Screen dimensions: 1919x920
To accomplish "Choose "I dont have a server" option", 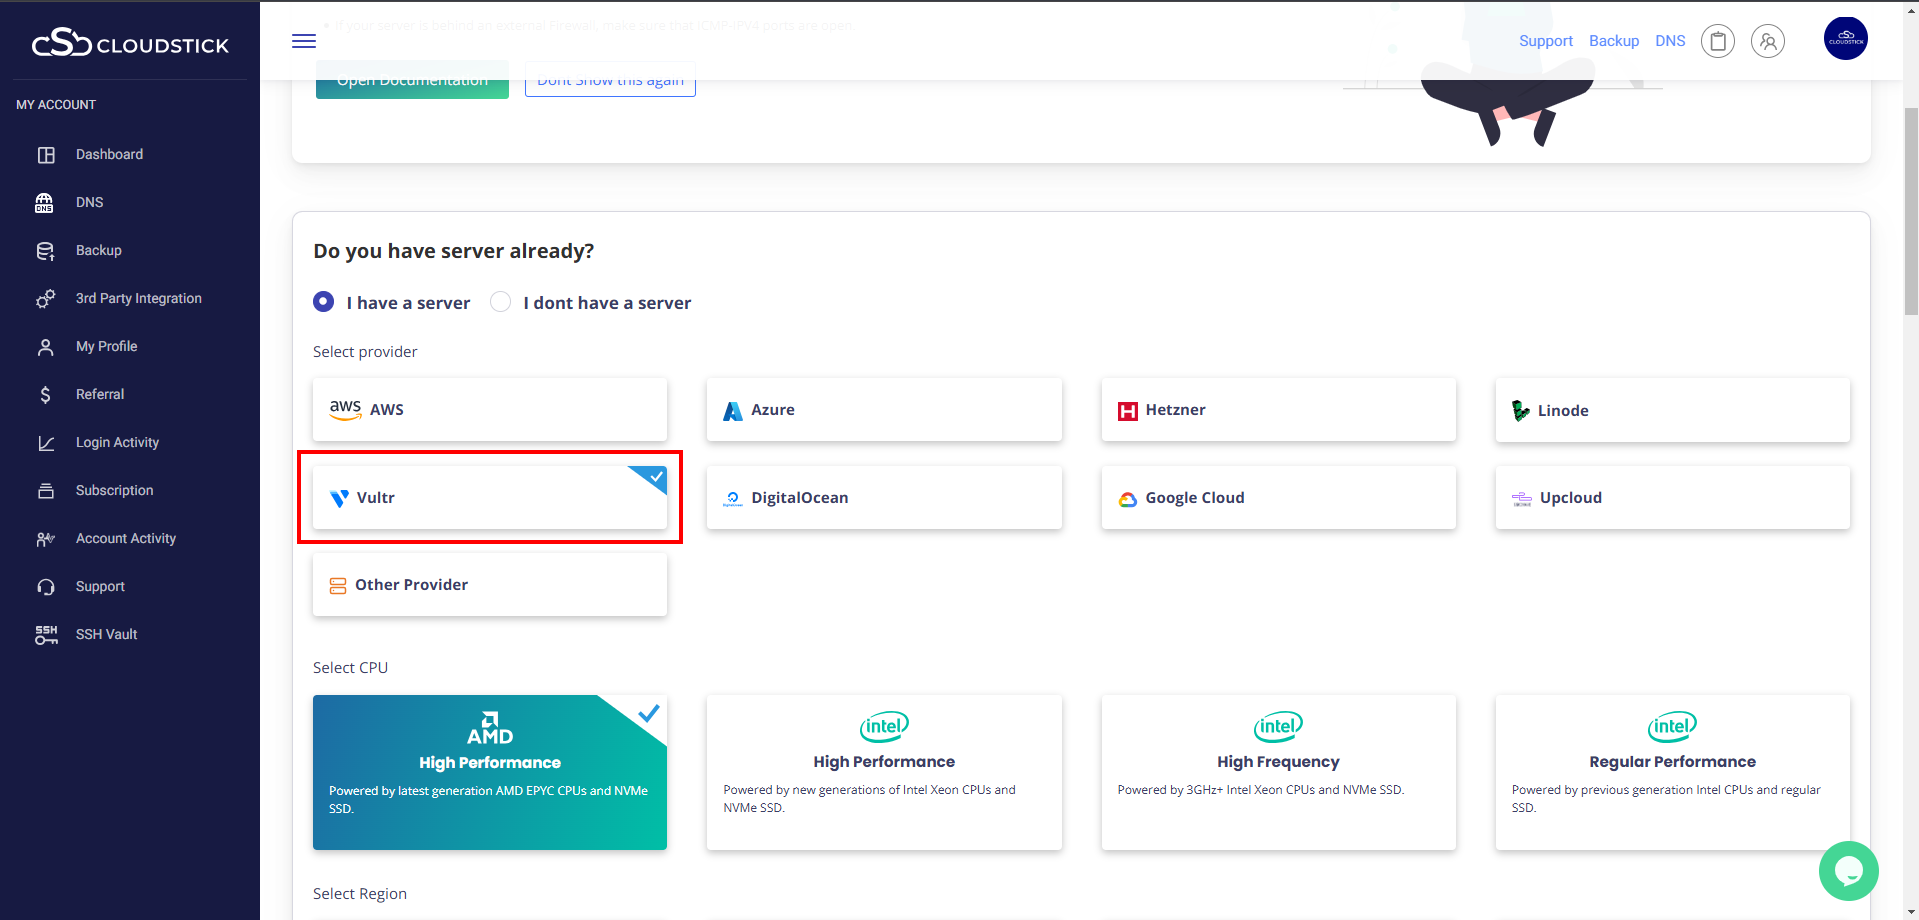I will pos(501,302).
